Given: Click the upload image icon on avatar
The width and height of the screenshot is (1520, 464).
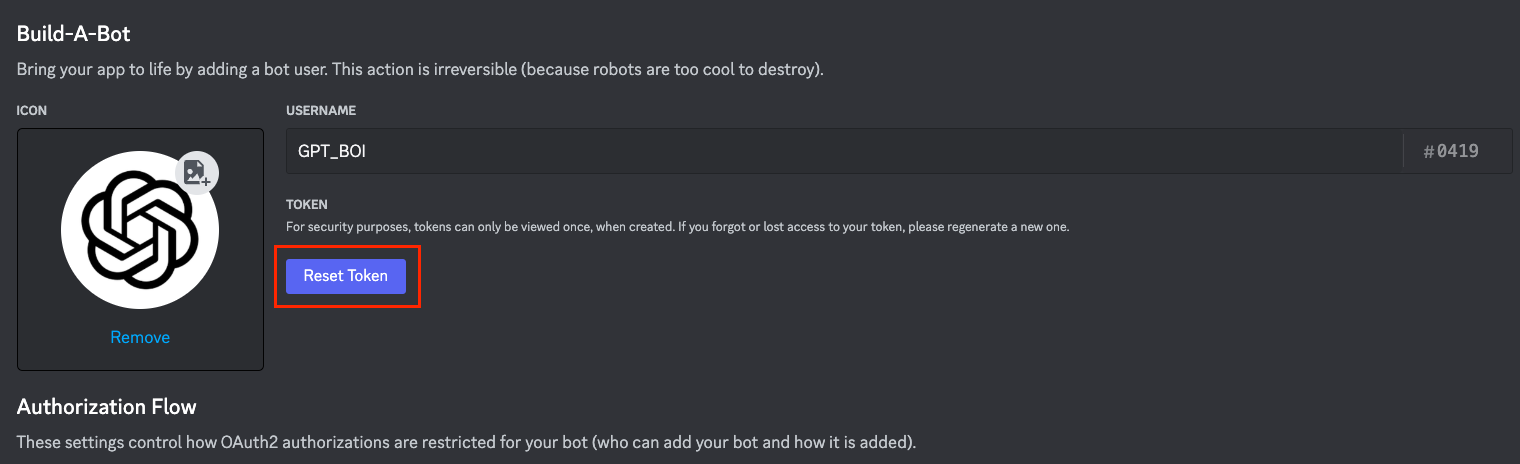Looking at the screenshot, I should (197, 173).
